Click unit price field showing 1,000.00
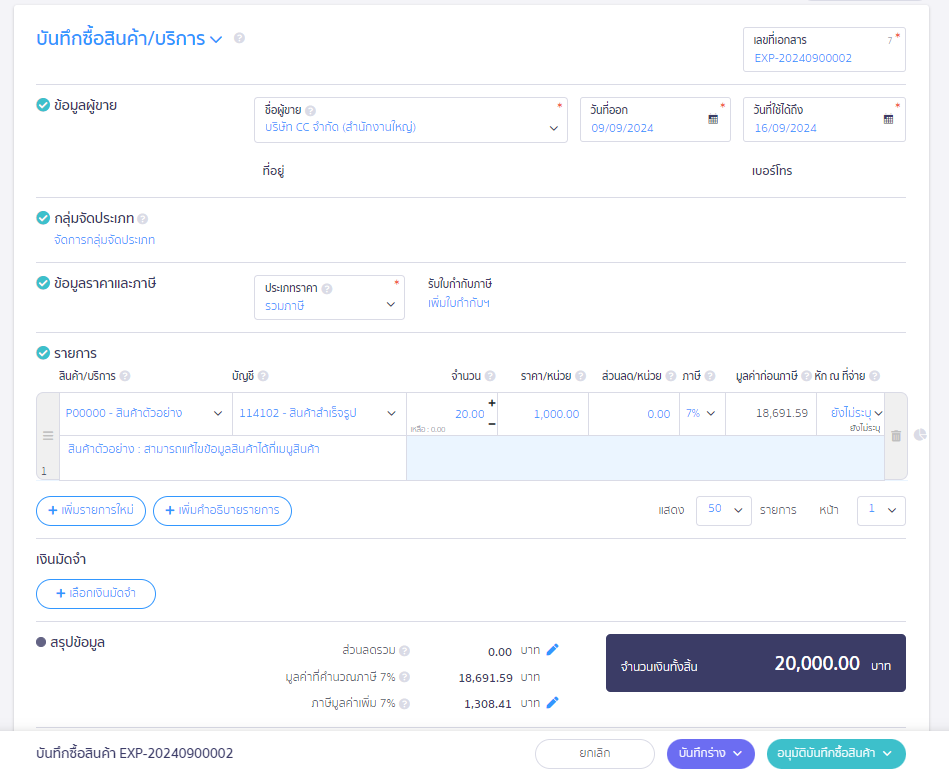This screenshot has height=770, width=949. click(543, 414)
